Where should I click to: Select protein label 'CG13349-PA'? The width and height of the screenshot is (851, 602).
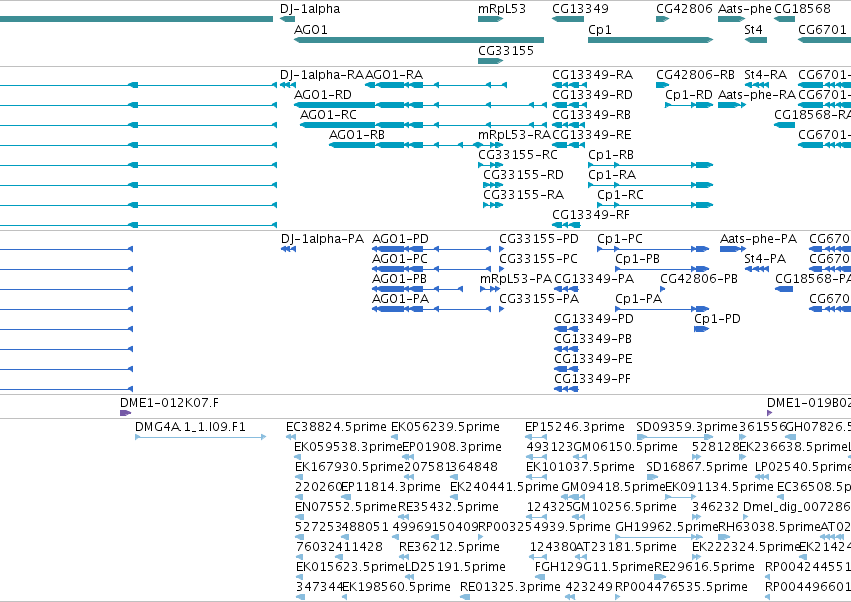click(x=594, y=279)
